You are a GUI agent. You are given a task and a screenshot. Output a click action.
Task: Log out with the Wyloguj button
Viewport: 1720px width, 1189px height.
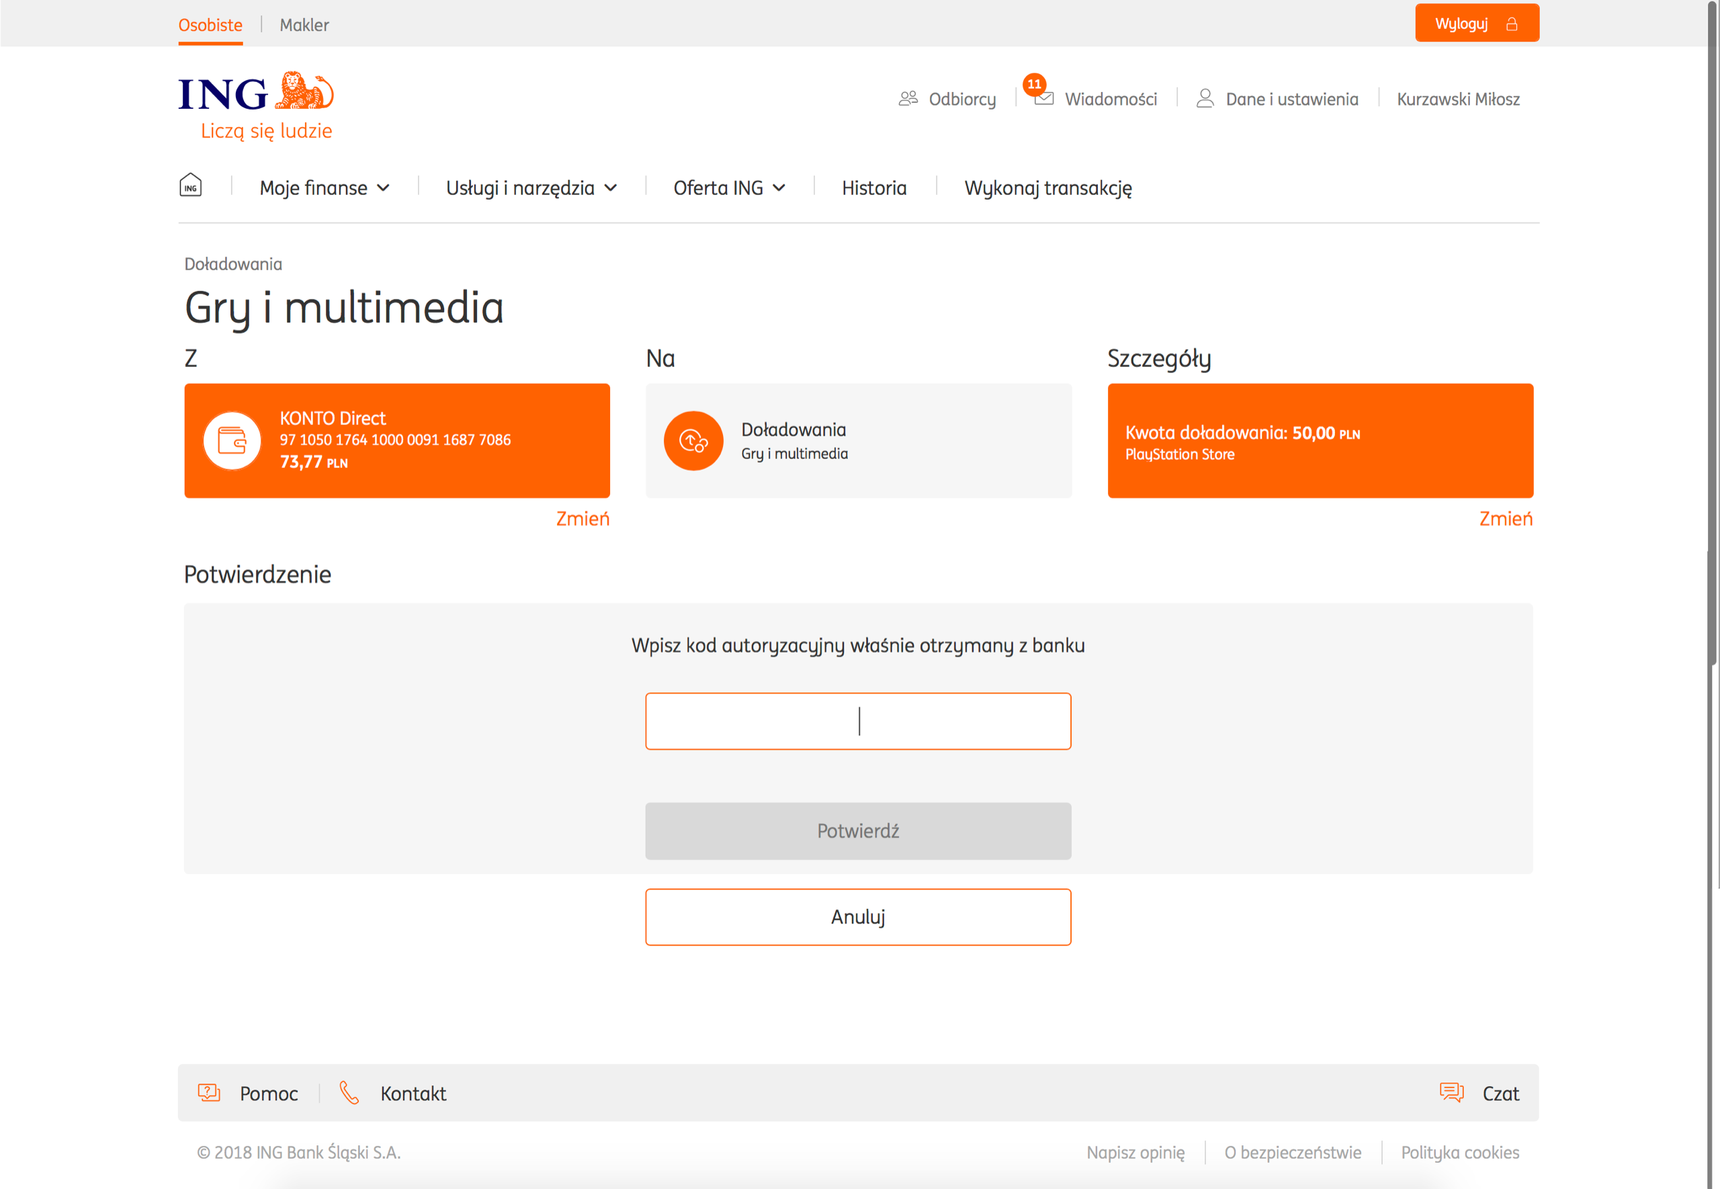pyautogui.click(x=1477, y=23)
